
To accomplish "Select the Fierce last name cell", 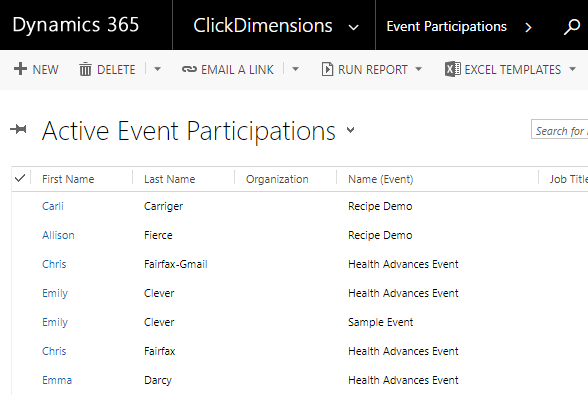I will pos(158,235).
